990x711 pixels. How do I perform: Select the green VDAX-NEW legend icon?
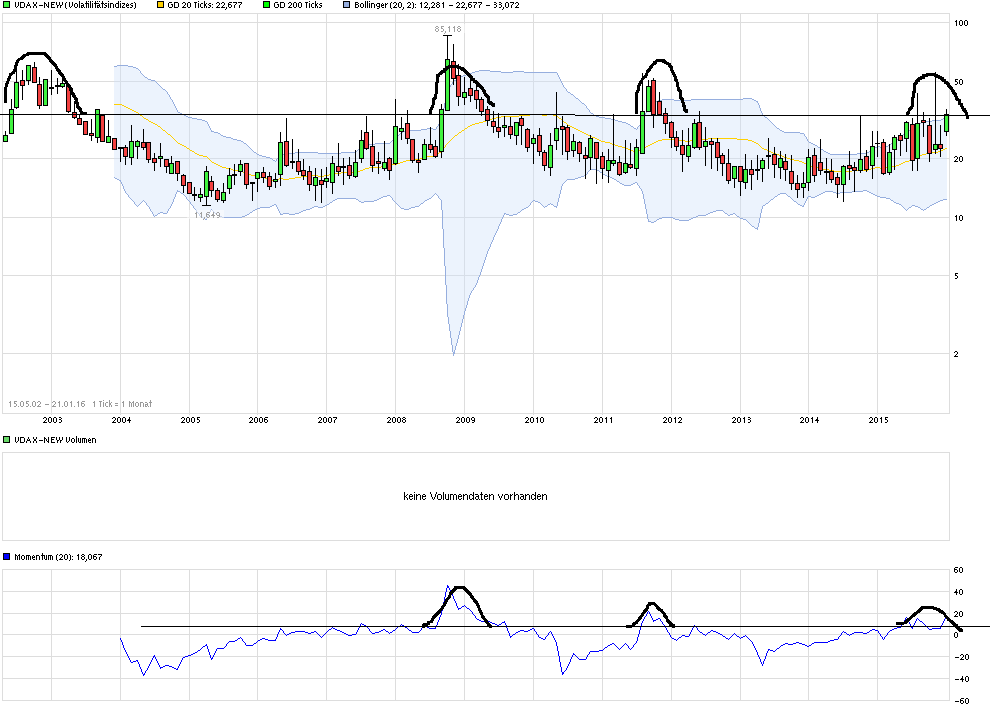click(x=8, y=7)
